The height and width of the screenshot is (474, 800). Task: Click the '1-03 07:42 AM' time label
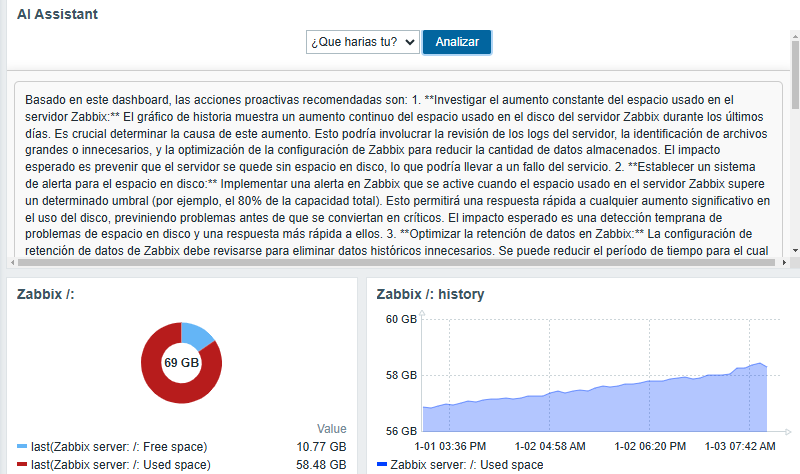coord(740,446)
